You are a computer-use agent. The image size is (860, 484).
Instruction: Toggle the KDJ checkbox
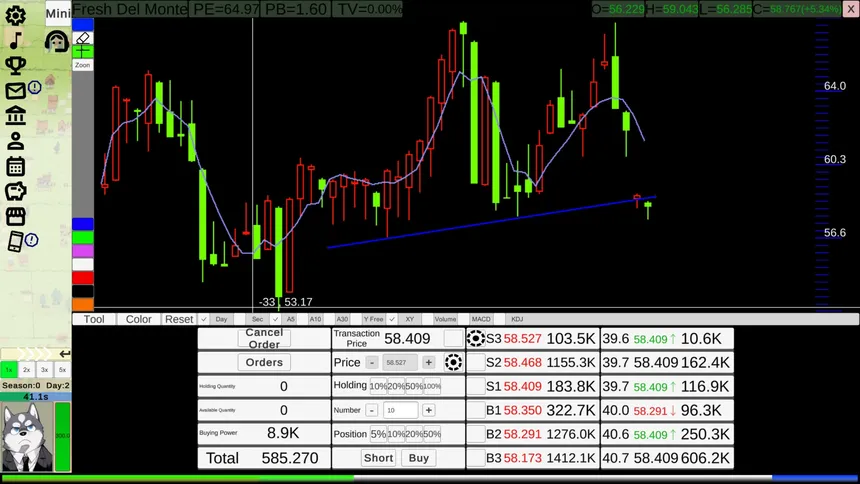coord(499,319)
